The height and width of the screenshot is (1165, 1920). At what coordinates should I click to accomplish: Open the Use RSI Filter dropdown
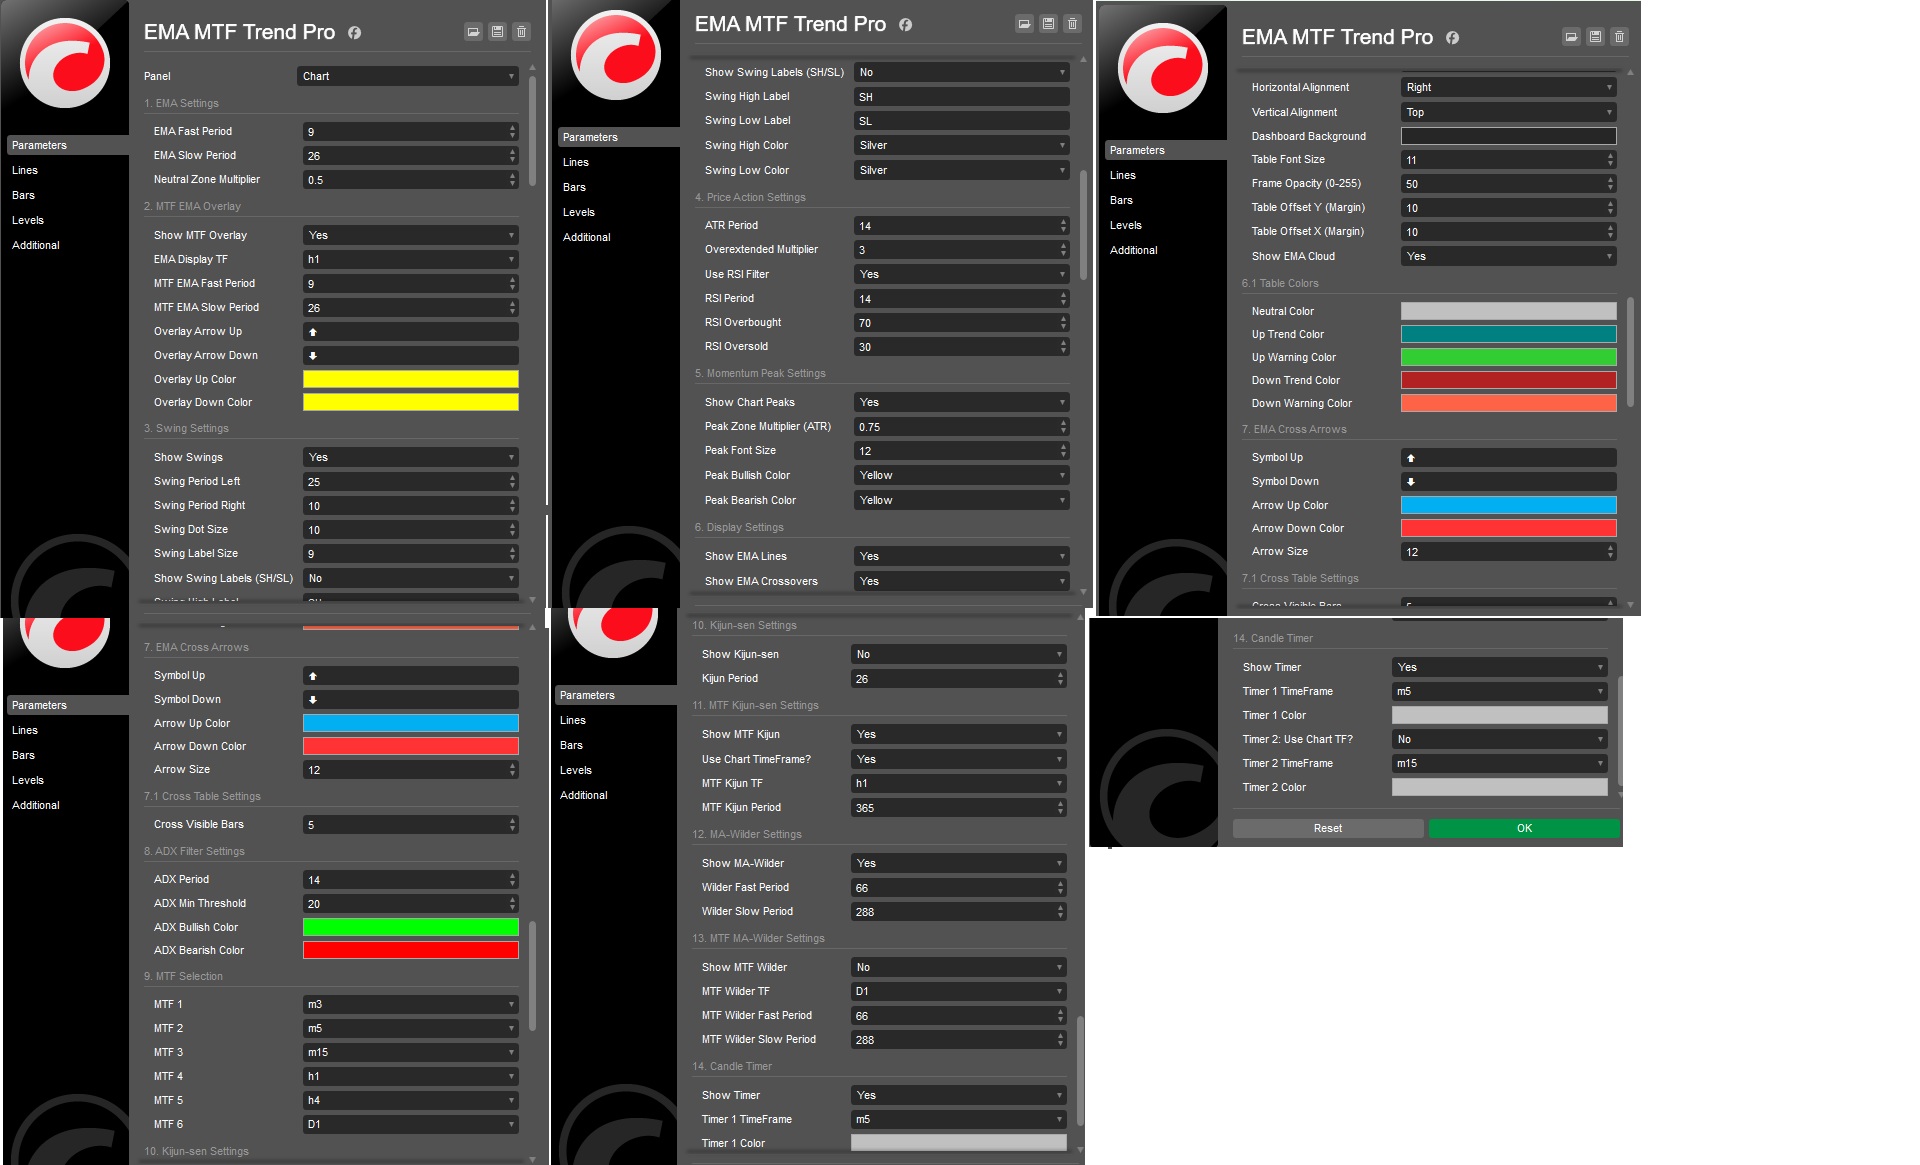pos(961,274)
